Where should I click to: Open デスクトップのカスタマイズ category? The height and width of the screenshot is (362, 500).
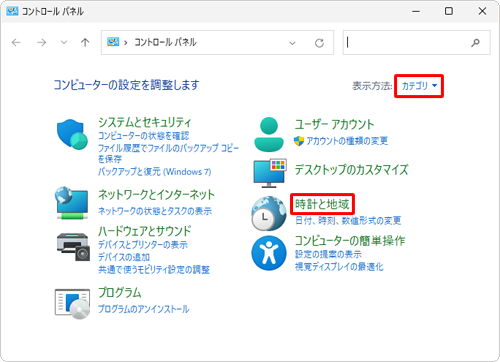[x=351, y=170]
